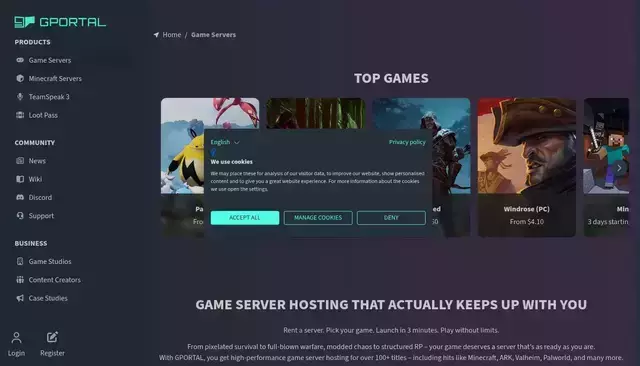Select the Minecraft game card thumbnail

point(606,146)
